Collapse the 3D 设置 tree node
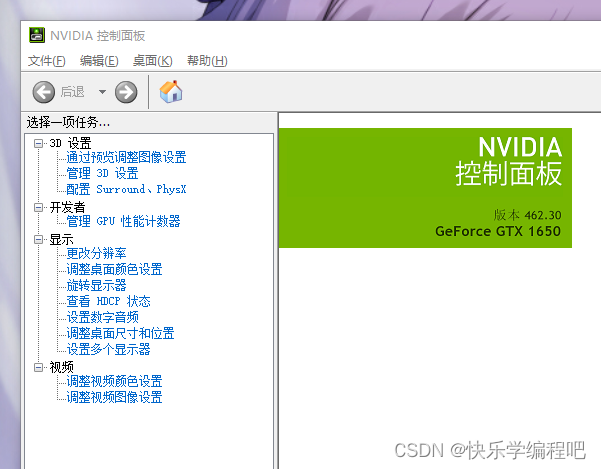Screen dimensions: 601x469 click(38, 143)
